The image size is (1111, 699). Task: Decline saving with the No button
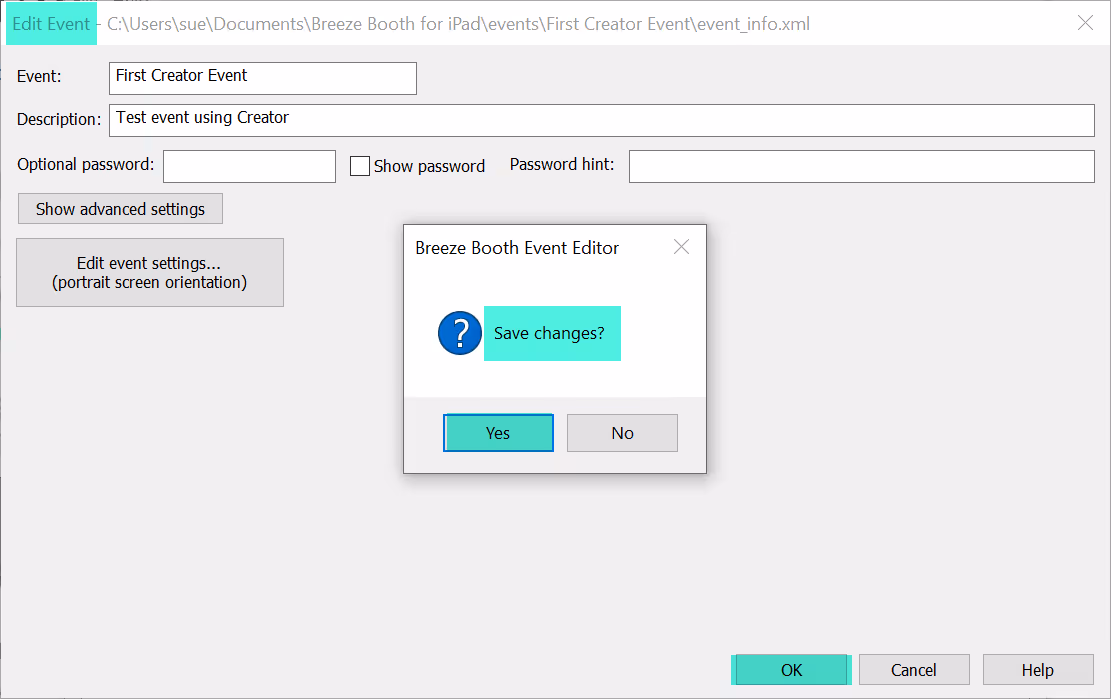tap(622, 433)
